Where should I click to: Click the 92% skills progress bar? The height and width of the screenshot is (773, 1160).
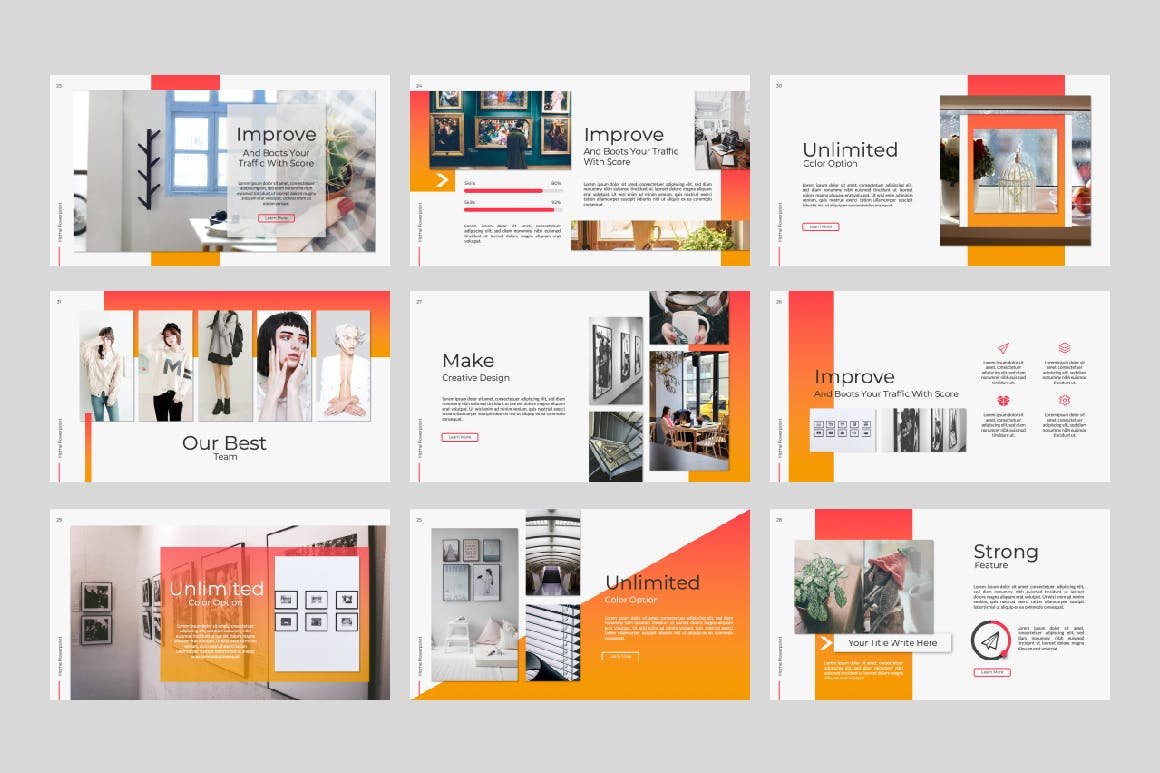513,210
